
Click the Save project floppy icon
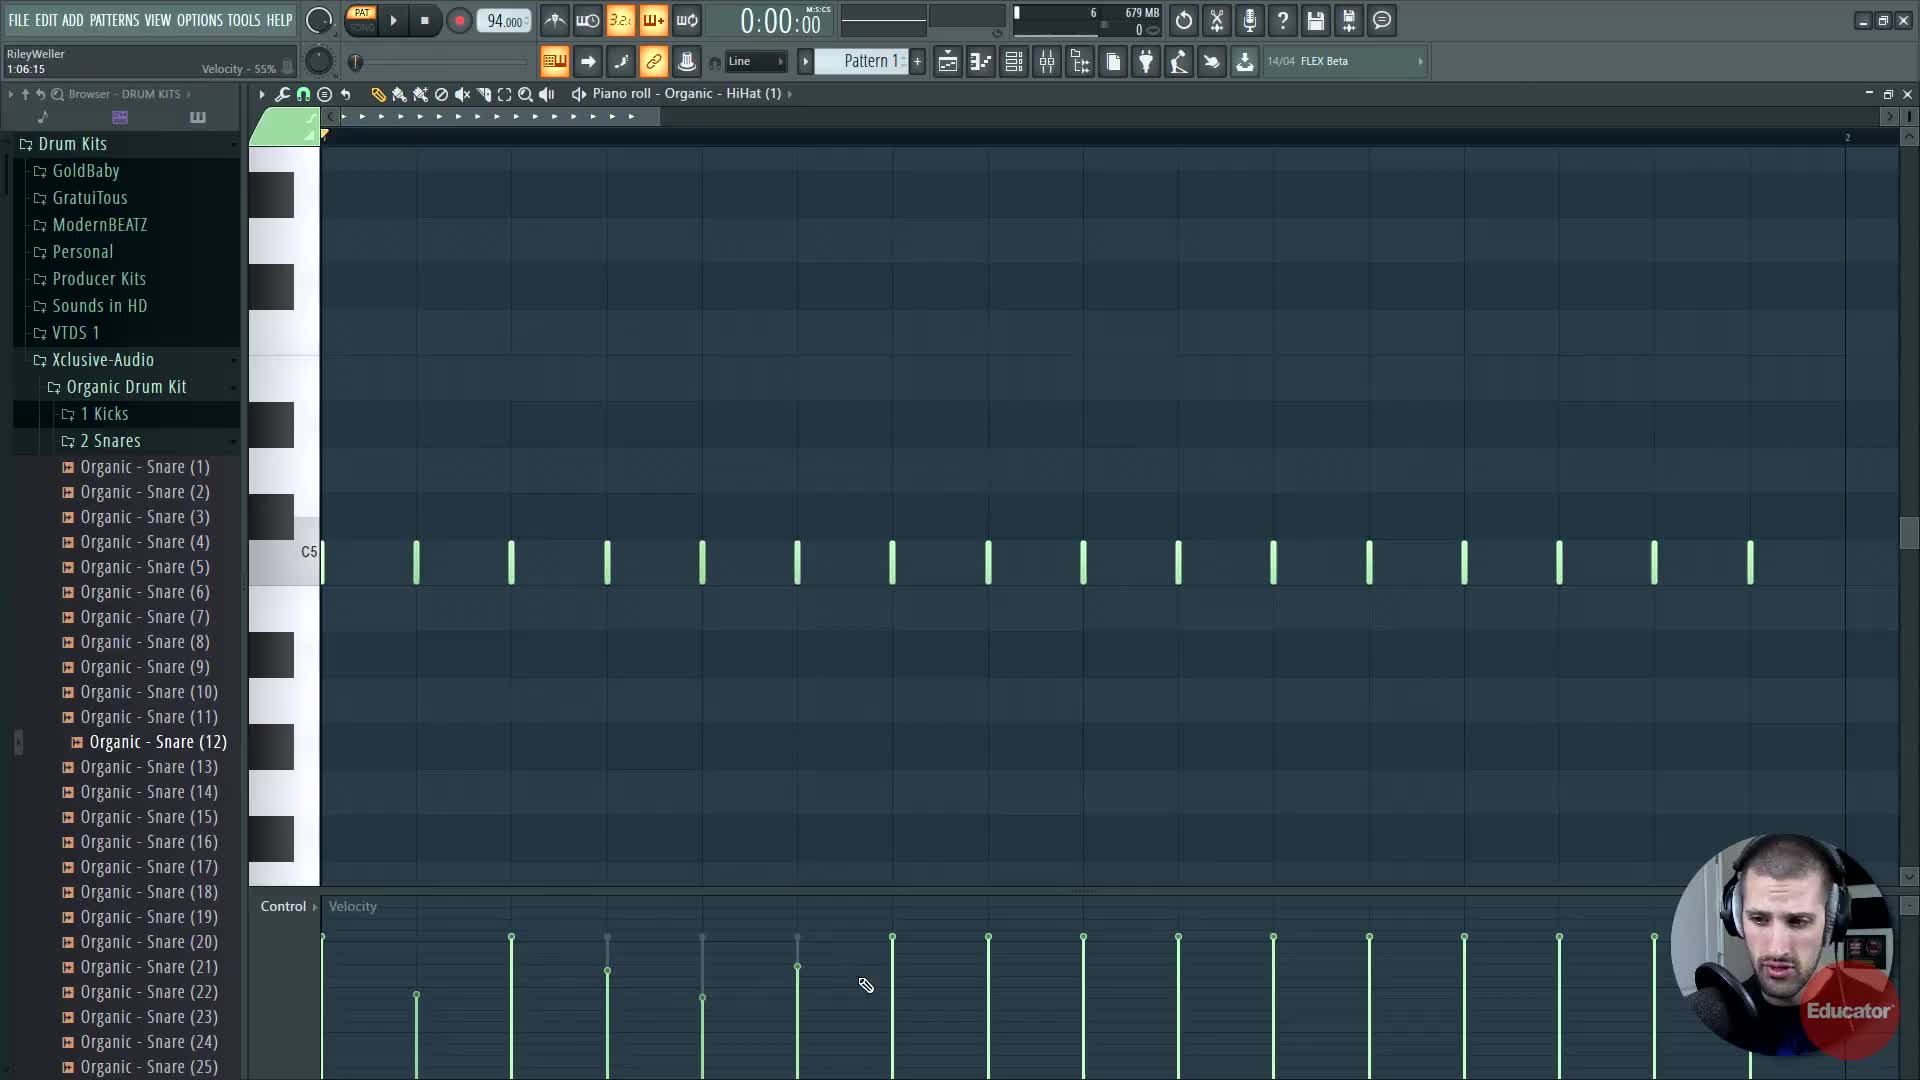tap(1316, 20)
